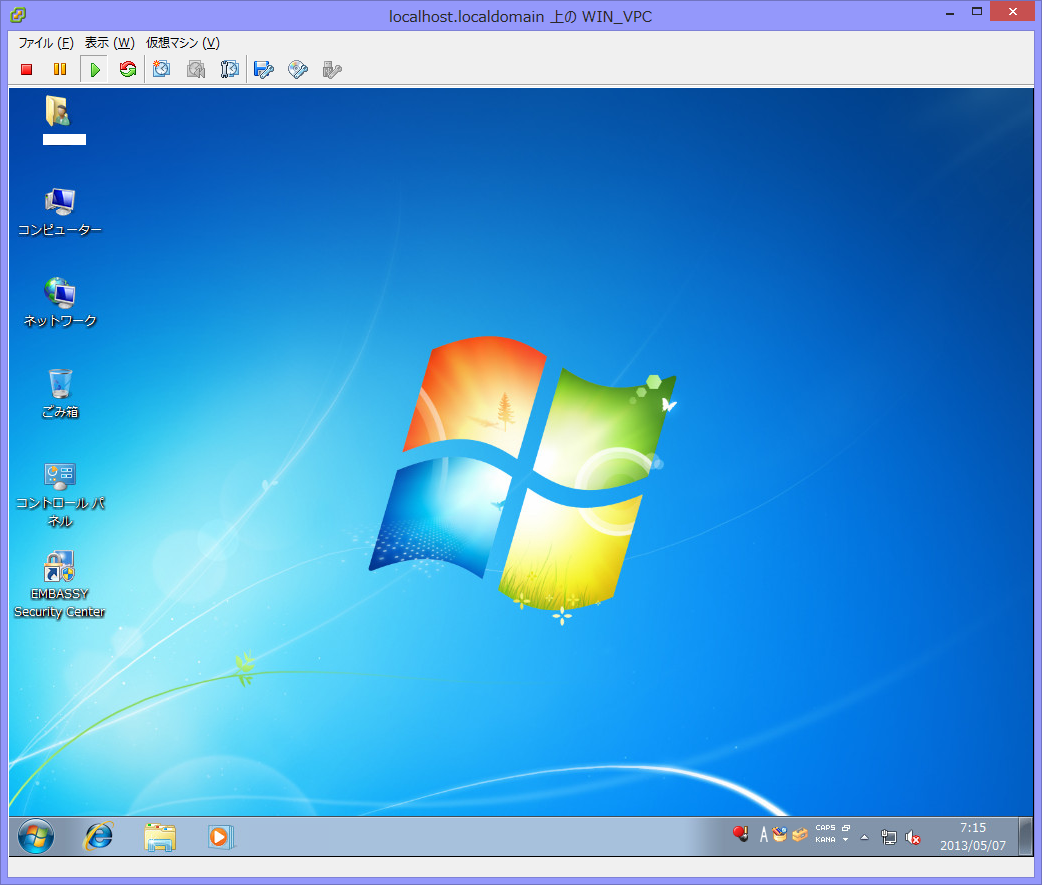Viewport: 1042px width, 885px height.
Task: Open the language bar options dropdown arrow
Action: [845, 840]
